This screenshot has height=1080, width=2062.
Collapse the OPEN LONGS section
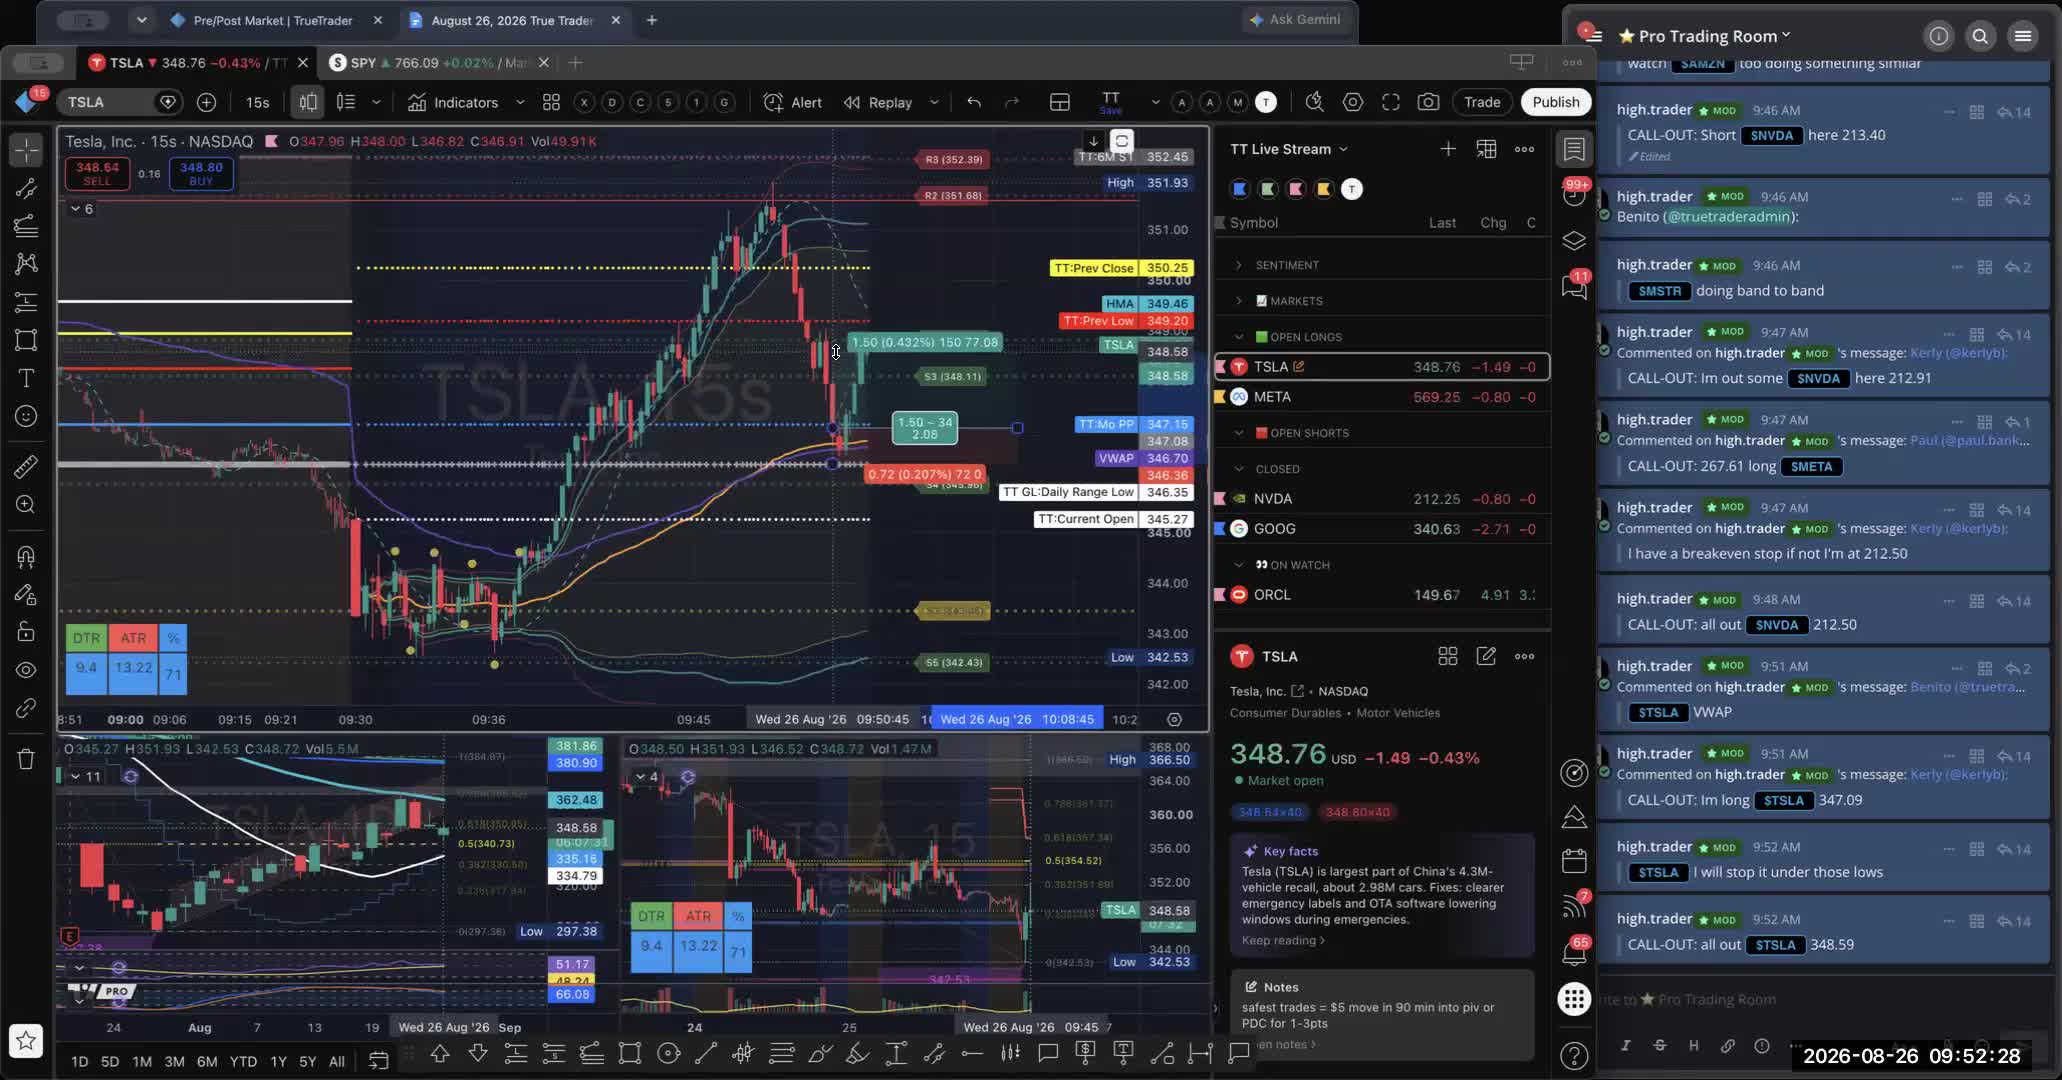(x=1239, y=337)
